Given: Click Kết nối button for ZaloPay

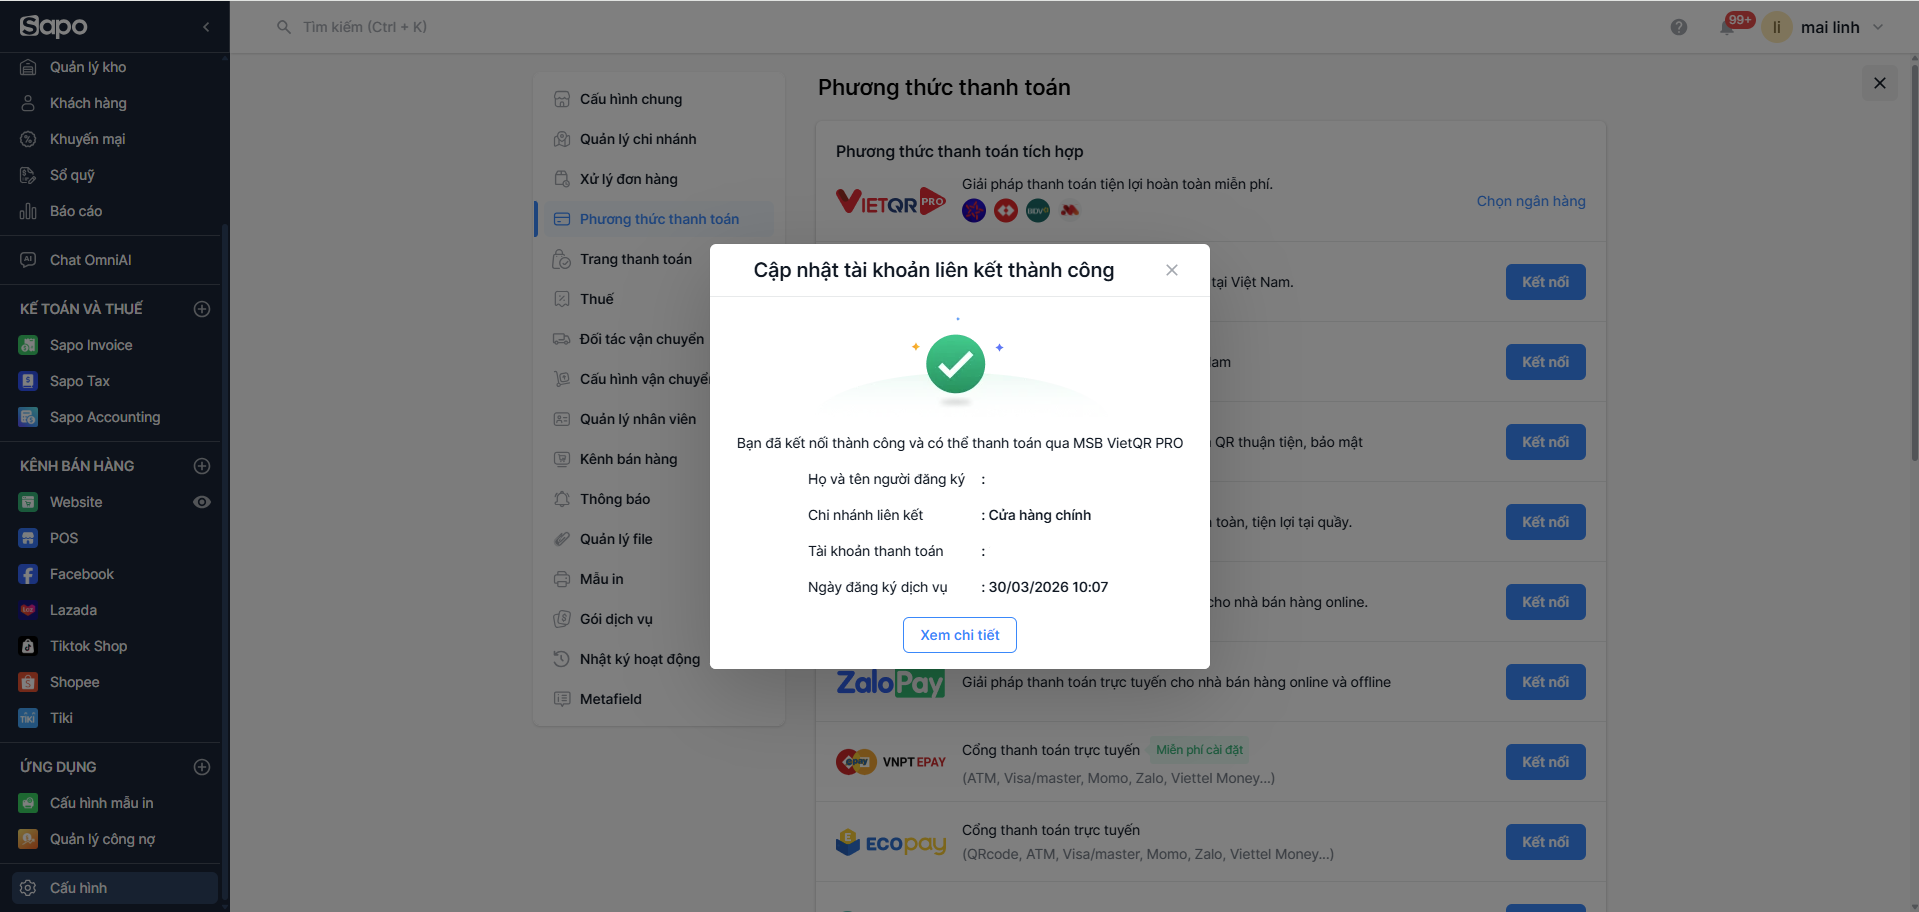Looking at the screenshot, I should coord(1545,682).
